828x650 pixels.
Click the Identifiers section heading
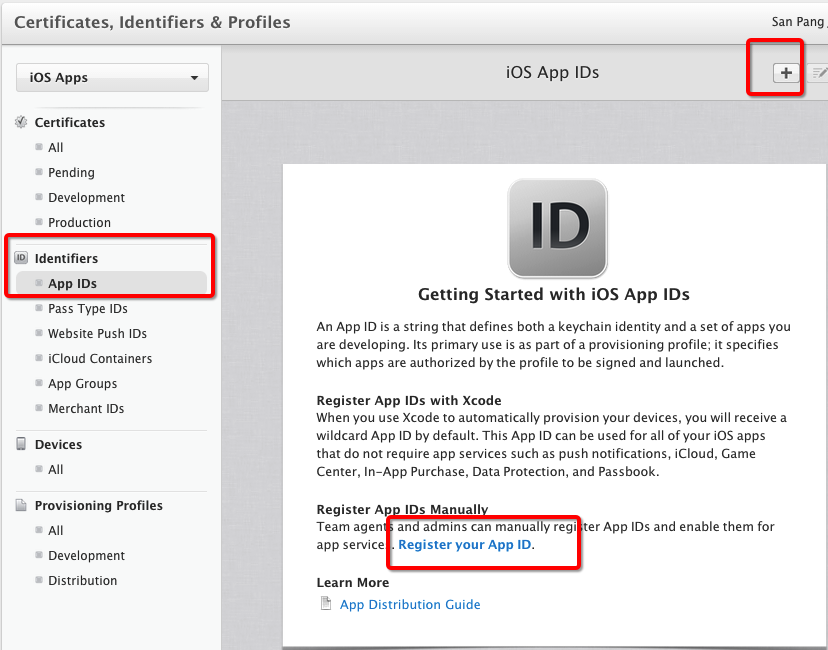tap(67, 258)
